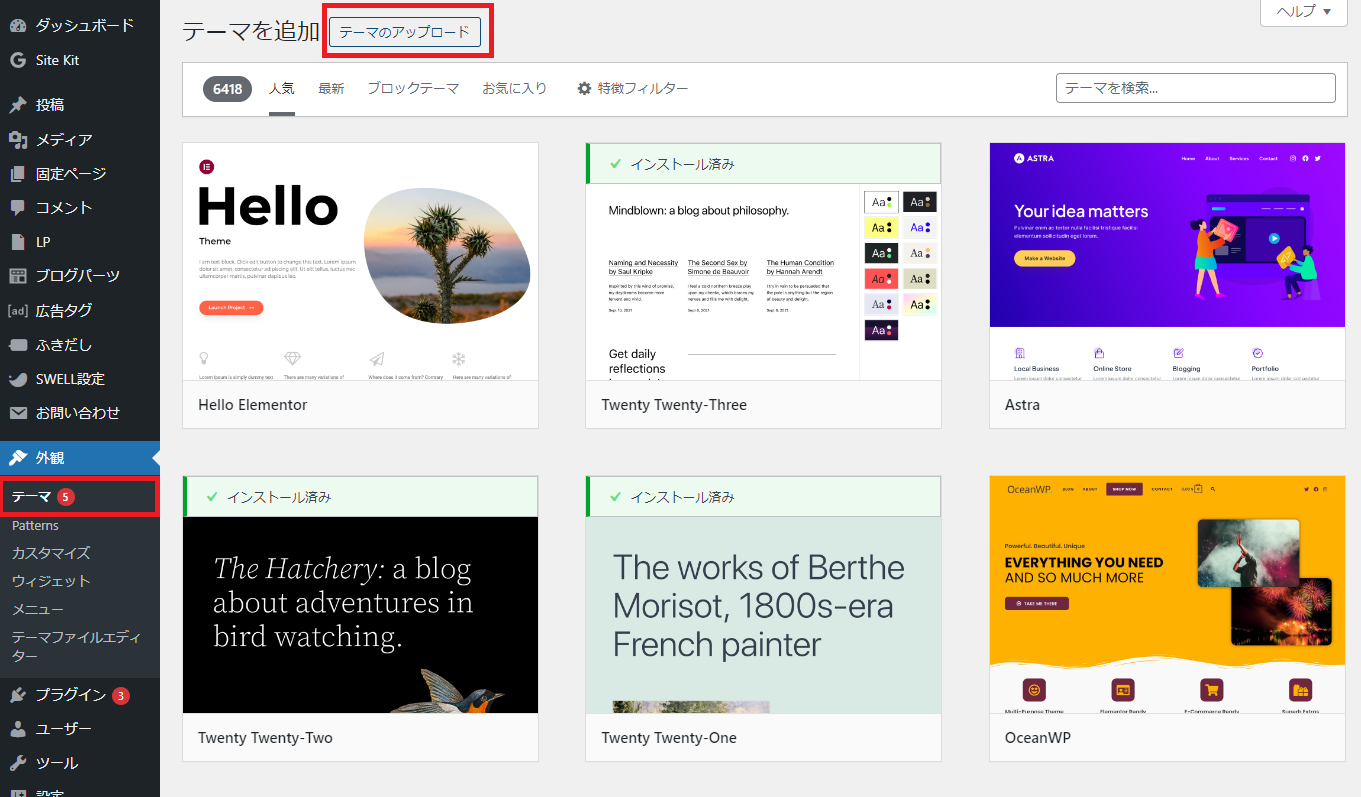Click the テーマを検索 search field
The width and height of the screenshot is (1361, 797).
[x=1195, y=88]
